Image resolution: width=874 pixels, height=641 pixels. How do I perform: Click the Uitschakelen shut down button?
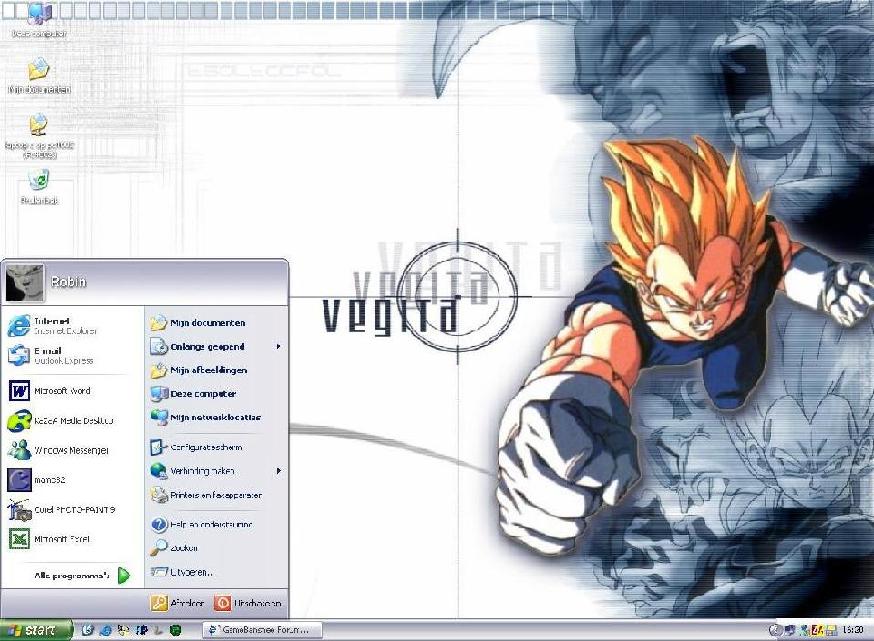click(x=248, y=603)
